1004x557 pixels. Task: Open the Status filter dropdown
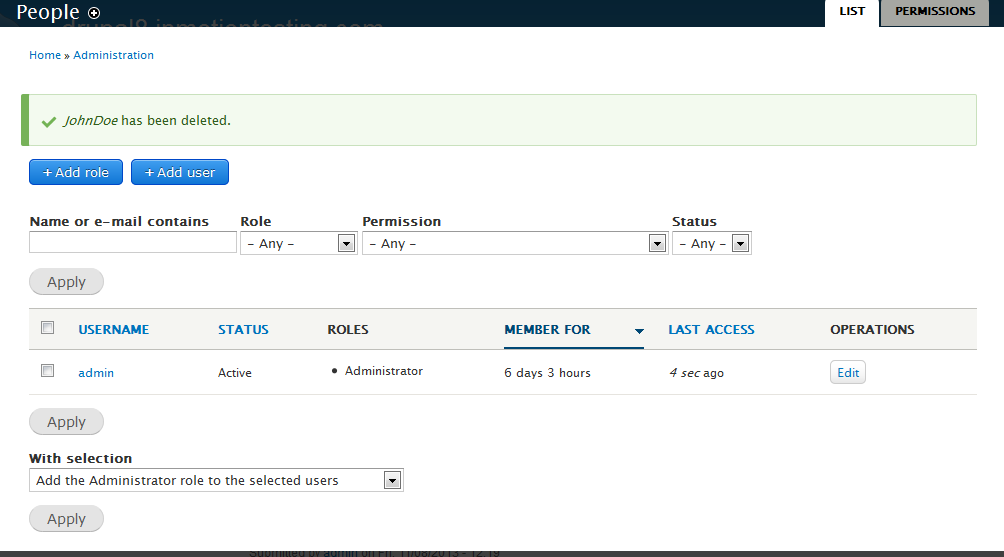[711, 243]
